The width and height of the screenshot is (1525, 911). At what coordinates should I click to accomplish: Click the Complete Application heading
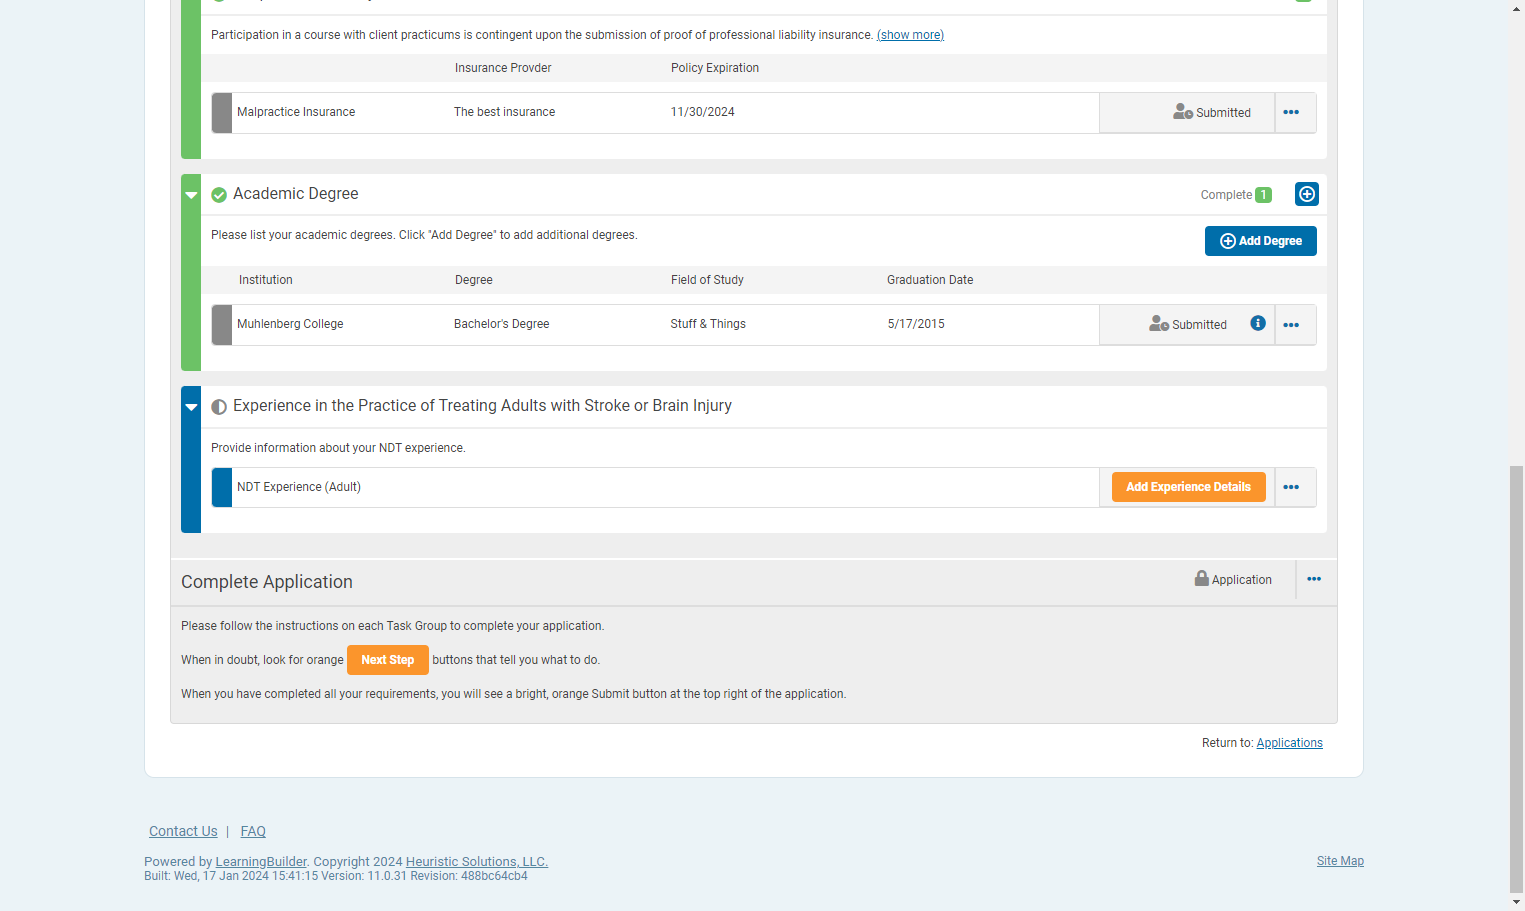267,582
